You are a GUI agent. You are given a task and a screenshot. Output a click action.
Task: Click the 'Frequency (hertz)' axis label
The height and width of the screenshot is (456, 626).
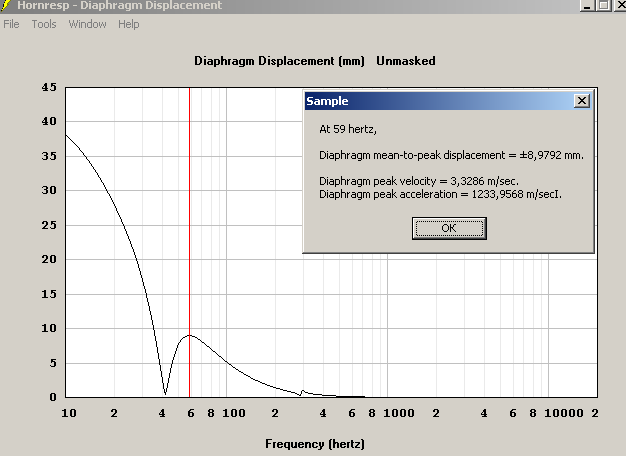click(x=315, y=444)
